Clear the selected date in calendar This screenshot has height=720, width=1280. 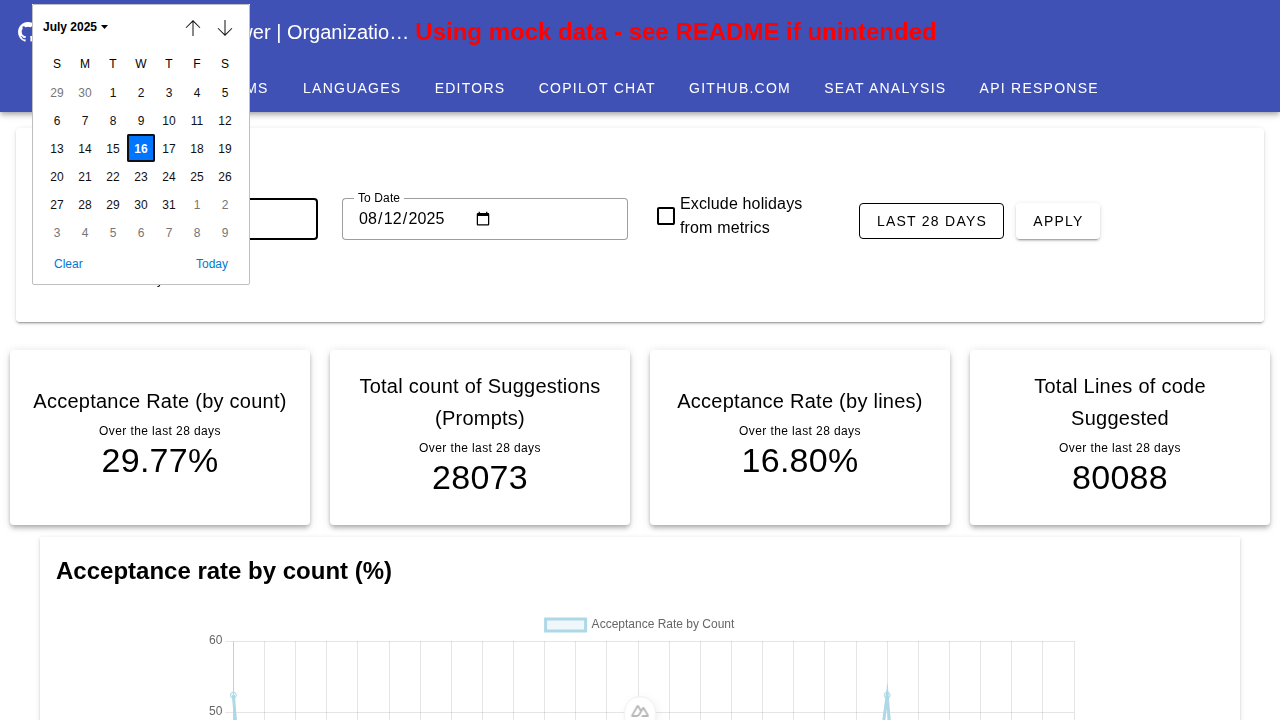coord(68,264)
